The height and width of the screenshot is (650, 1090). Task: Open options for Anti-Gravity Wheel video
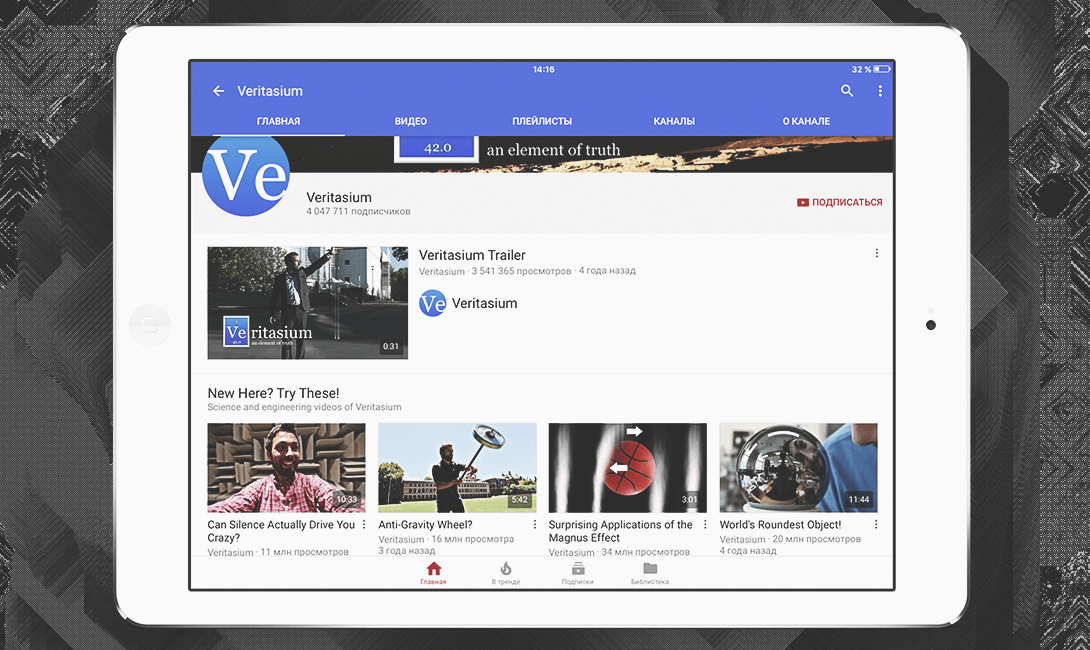(x=535, y=525)
